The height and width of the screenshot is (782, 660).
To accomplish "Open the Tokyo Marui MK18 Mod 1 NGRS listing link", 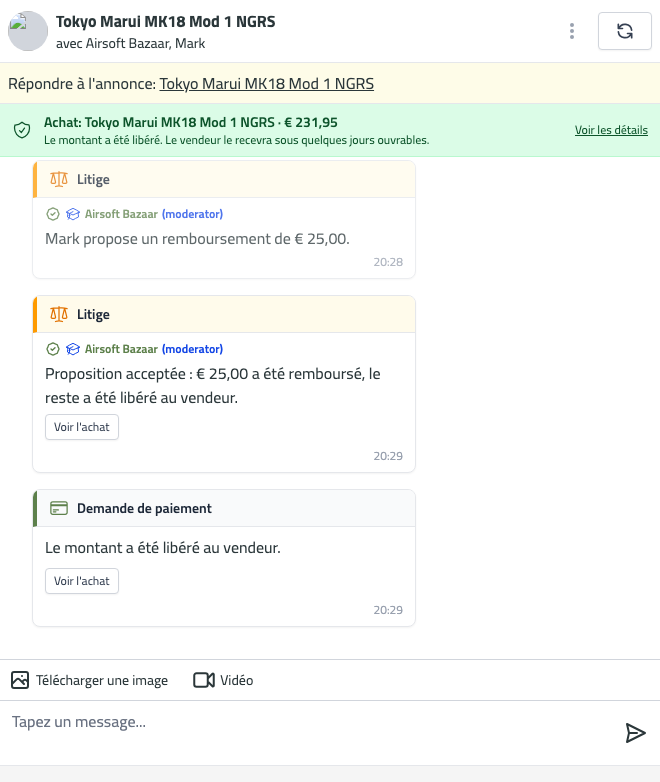I will 266,83.
